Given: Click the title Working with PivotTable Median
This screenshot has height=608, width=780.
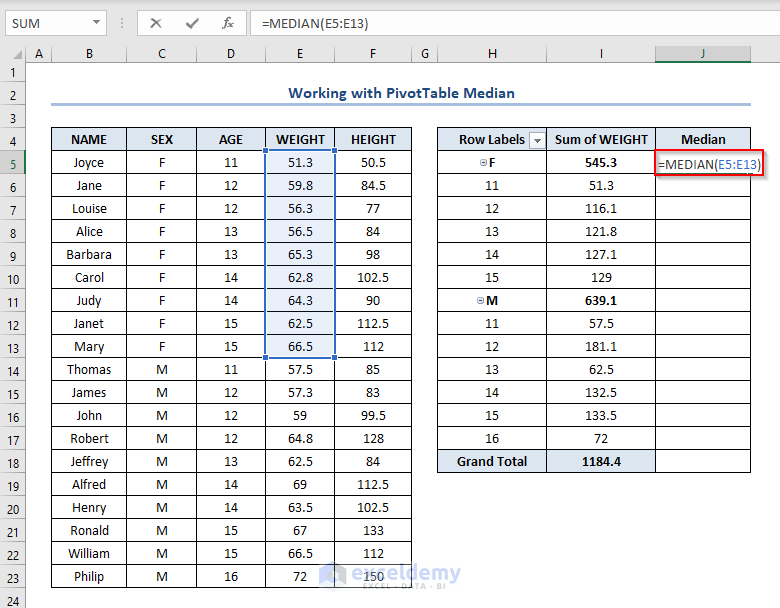Looking at the screenshot, I should (401, 93).
